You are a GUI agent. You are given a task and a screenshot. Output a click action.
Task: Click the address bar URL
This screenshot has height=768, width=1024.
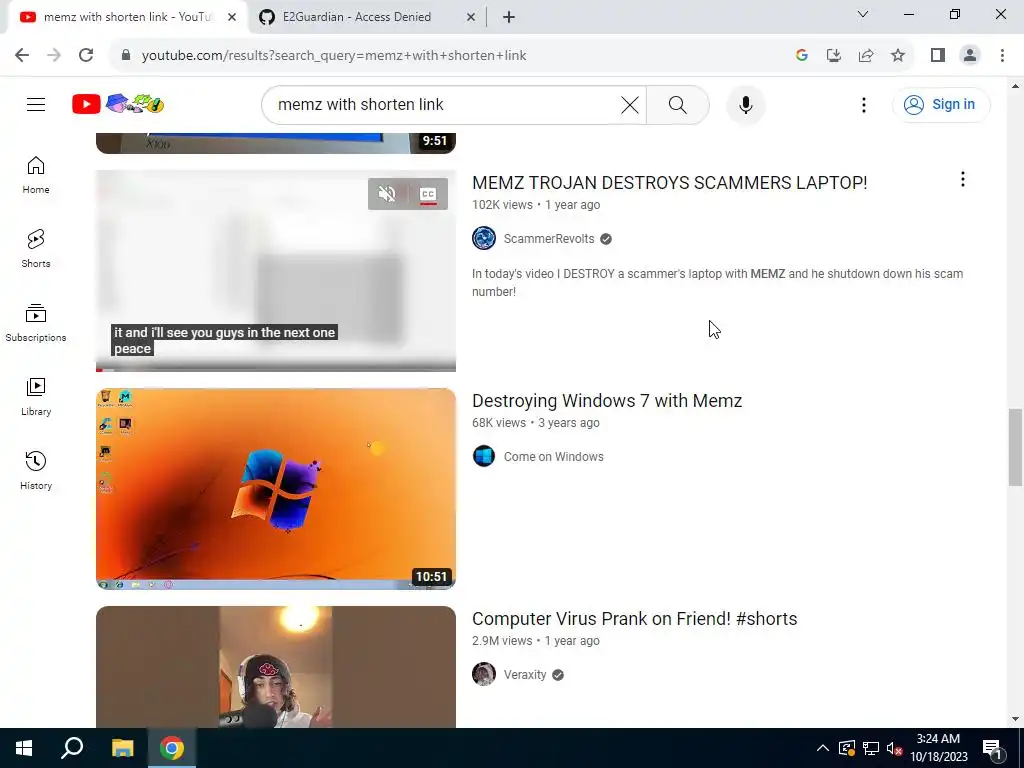[334, 56]
